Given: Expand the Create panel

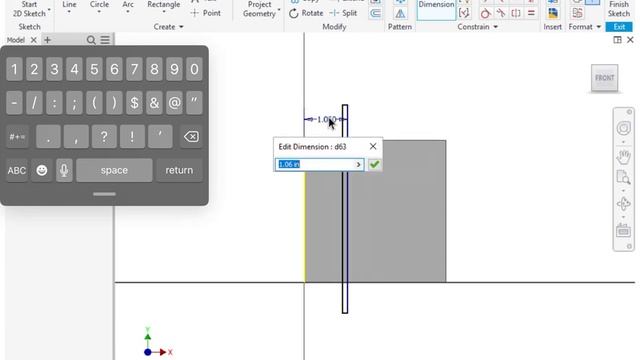Looking at the screenshot, I should 169,27.
